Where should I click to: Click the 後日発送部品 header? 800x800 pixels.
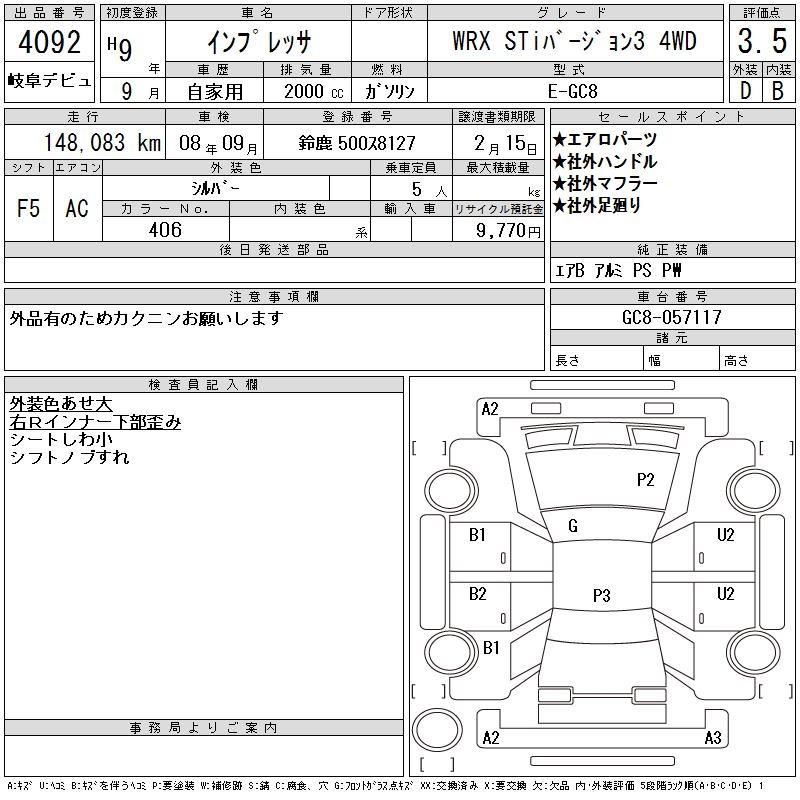tap(274, 249)
